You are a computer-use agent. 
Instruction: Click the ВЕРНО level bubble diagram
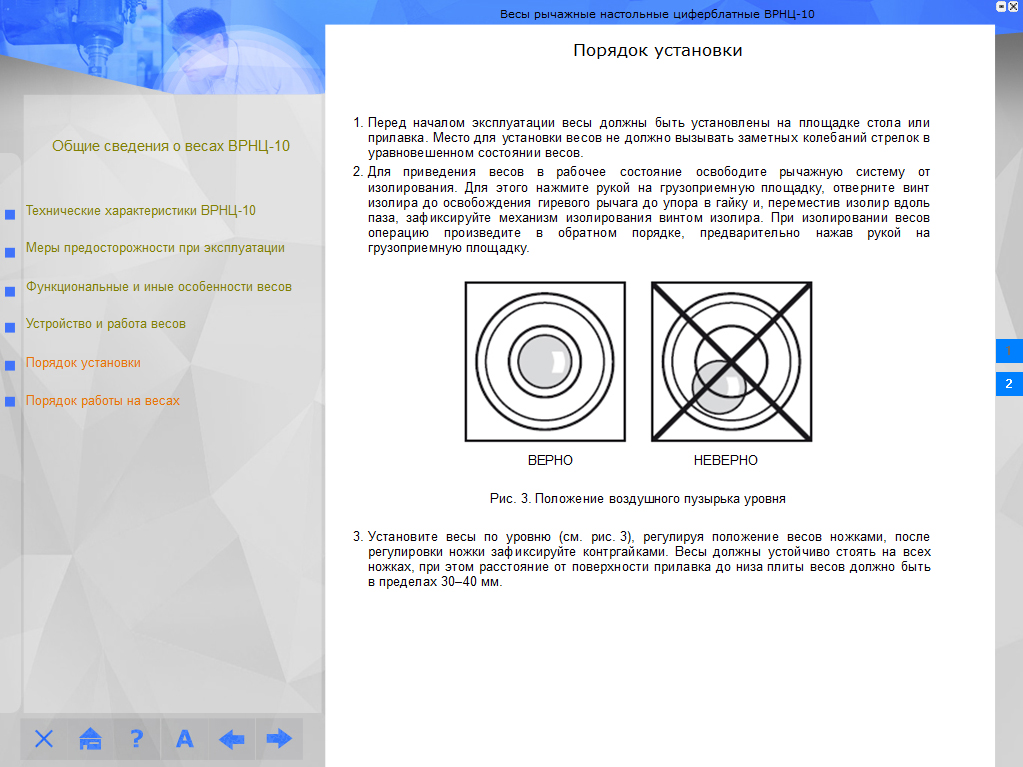tap(545, 362)
